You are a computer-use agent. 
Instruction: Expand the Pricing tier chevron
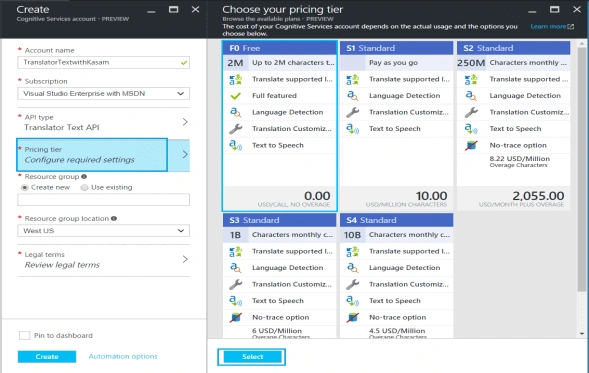[x=185, y=154]
